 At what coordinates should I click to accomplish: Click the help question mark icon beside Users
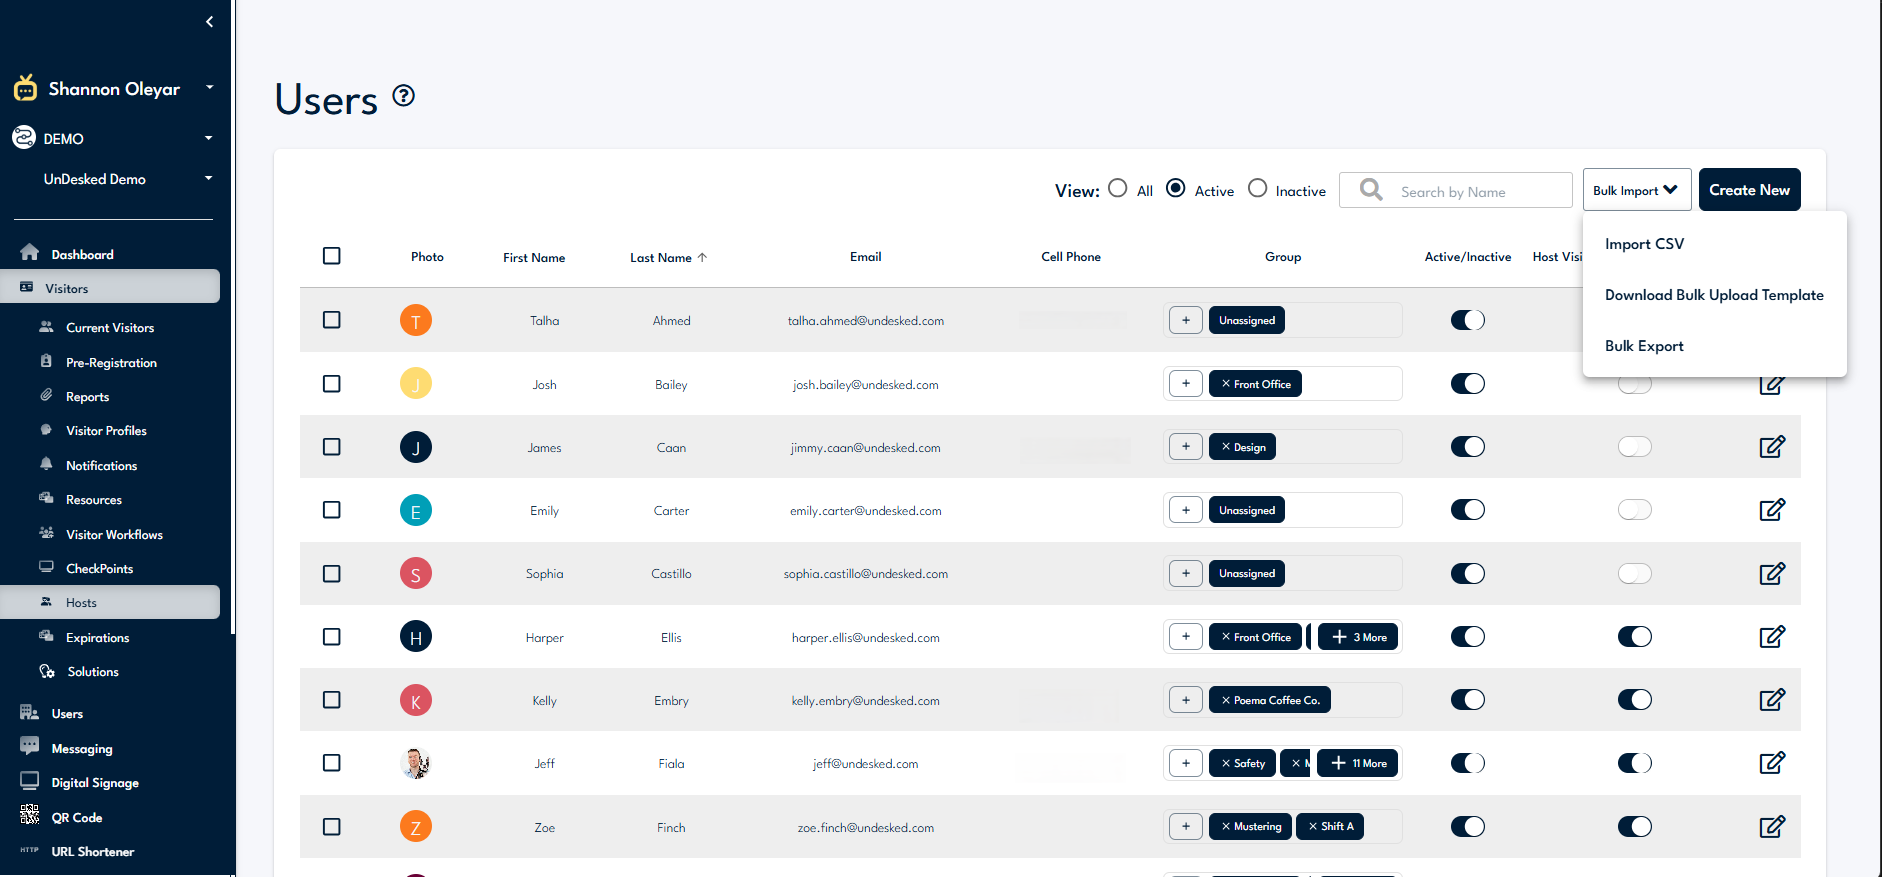pyautogui.click(x=403, y=96)
